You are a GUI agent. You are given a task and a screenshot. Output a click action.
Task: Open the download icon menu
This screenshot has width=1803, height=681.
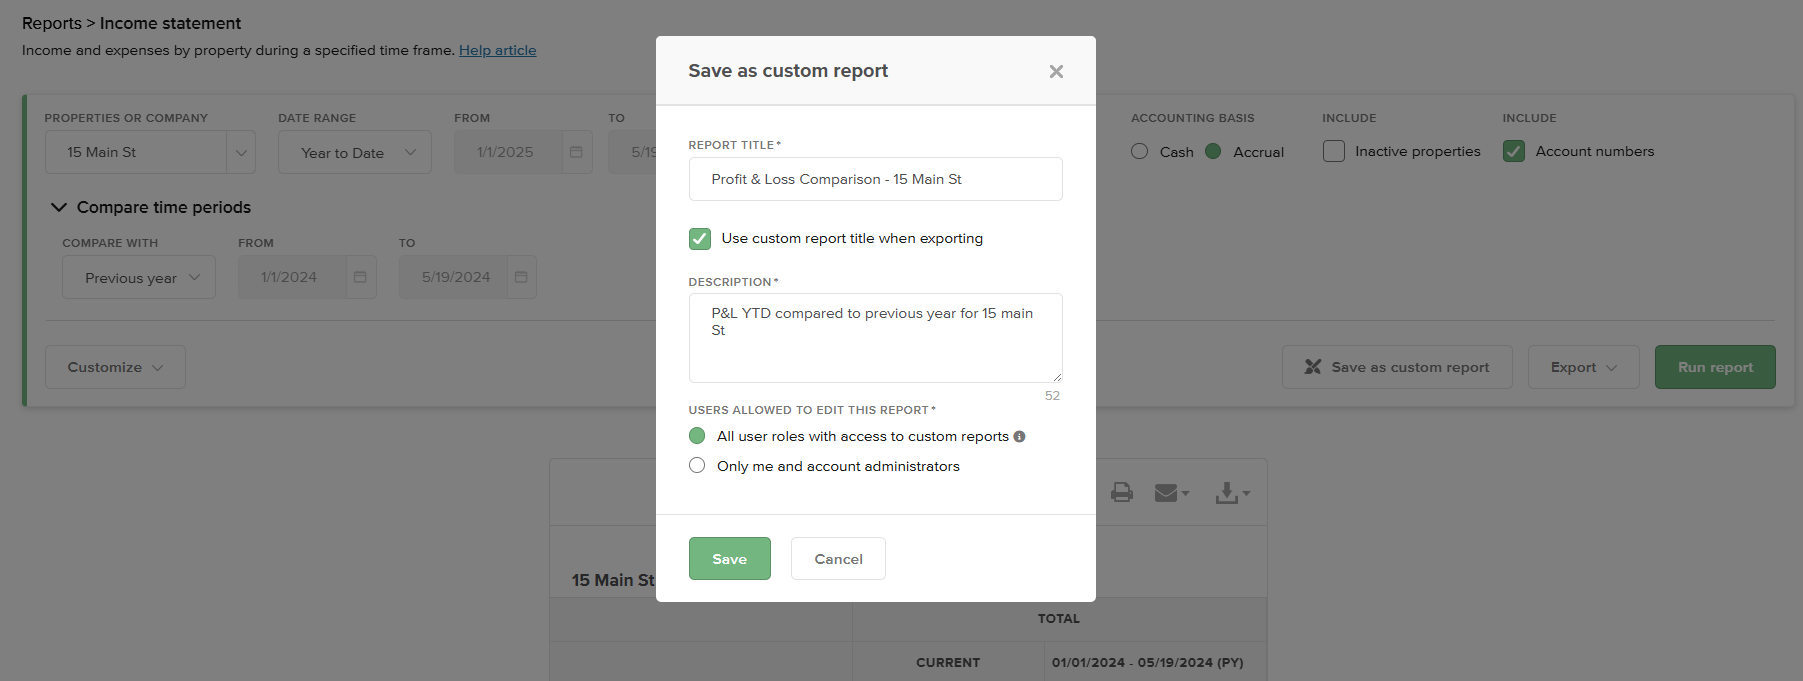coord(1232,493)
